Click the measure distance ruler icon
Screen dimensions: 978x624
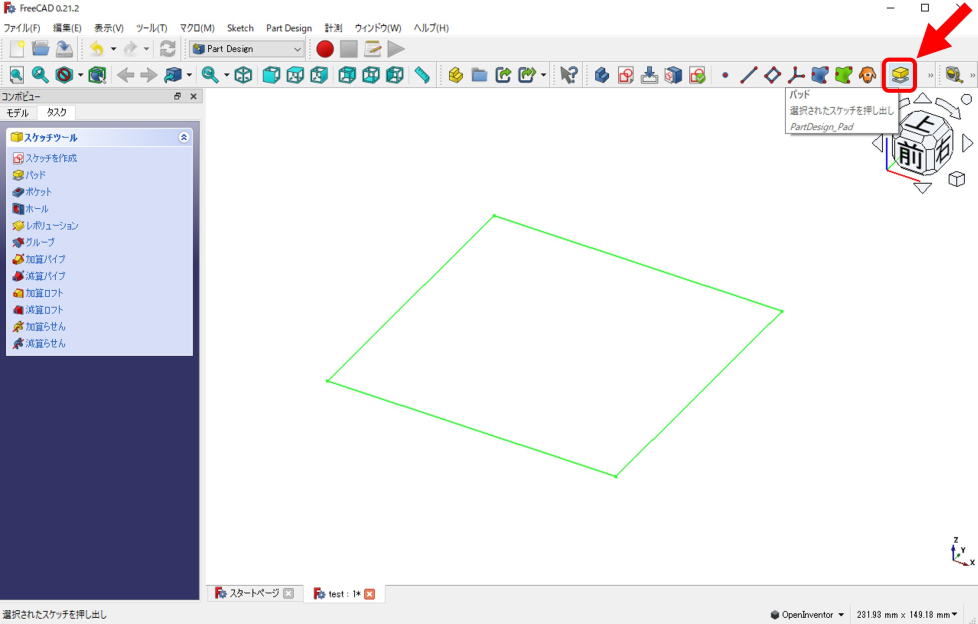(x=422, y=75)
